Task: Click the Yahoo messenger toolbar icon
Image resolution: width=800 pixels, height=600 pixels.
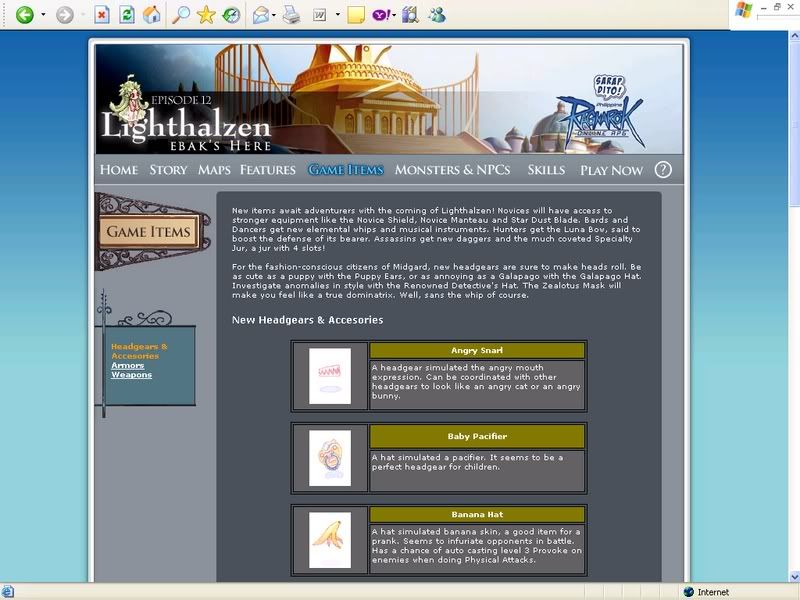Action: [x=381, y=15]
